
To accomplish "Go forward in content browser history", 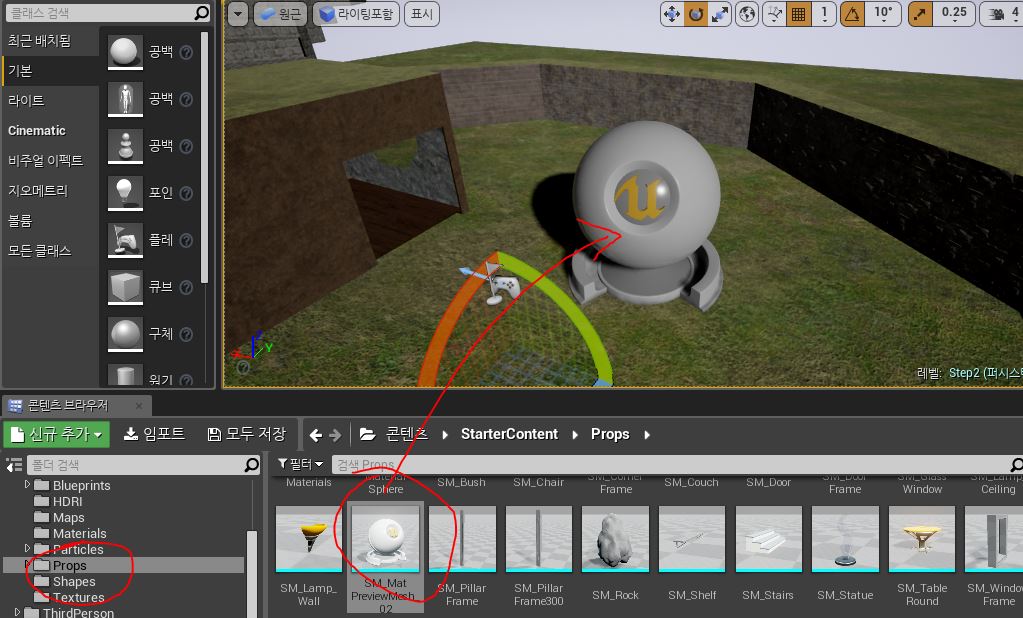I will coord(335,435).
